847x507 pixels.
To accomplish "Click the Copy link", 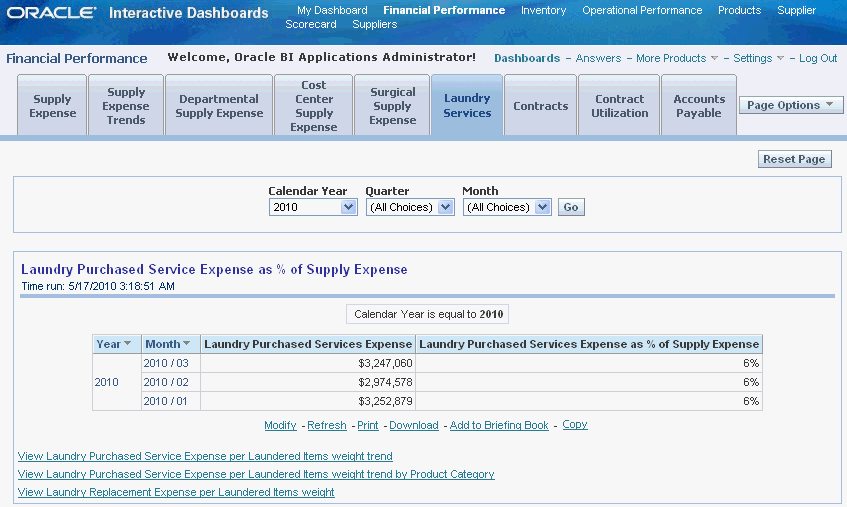I will coord(575,424).
